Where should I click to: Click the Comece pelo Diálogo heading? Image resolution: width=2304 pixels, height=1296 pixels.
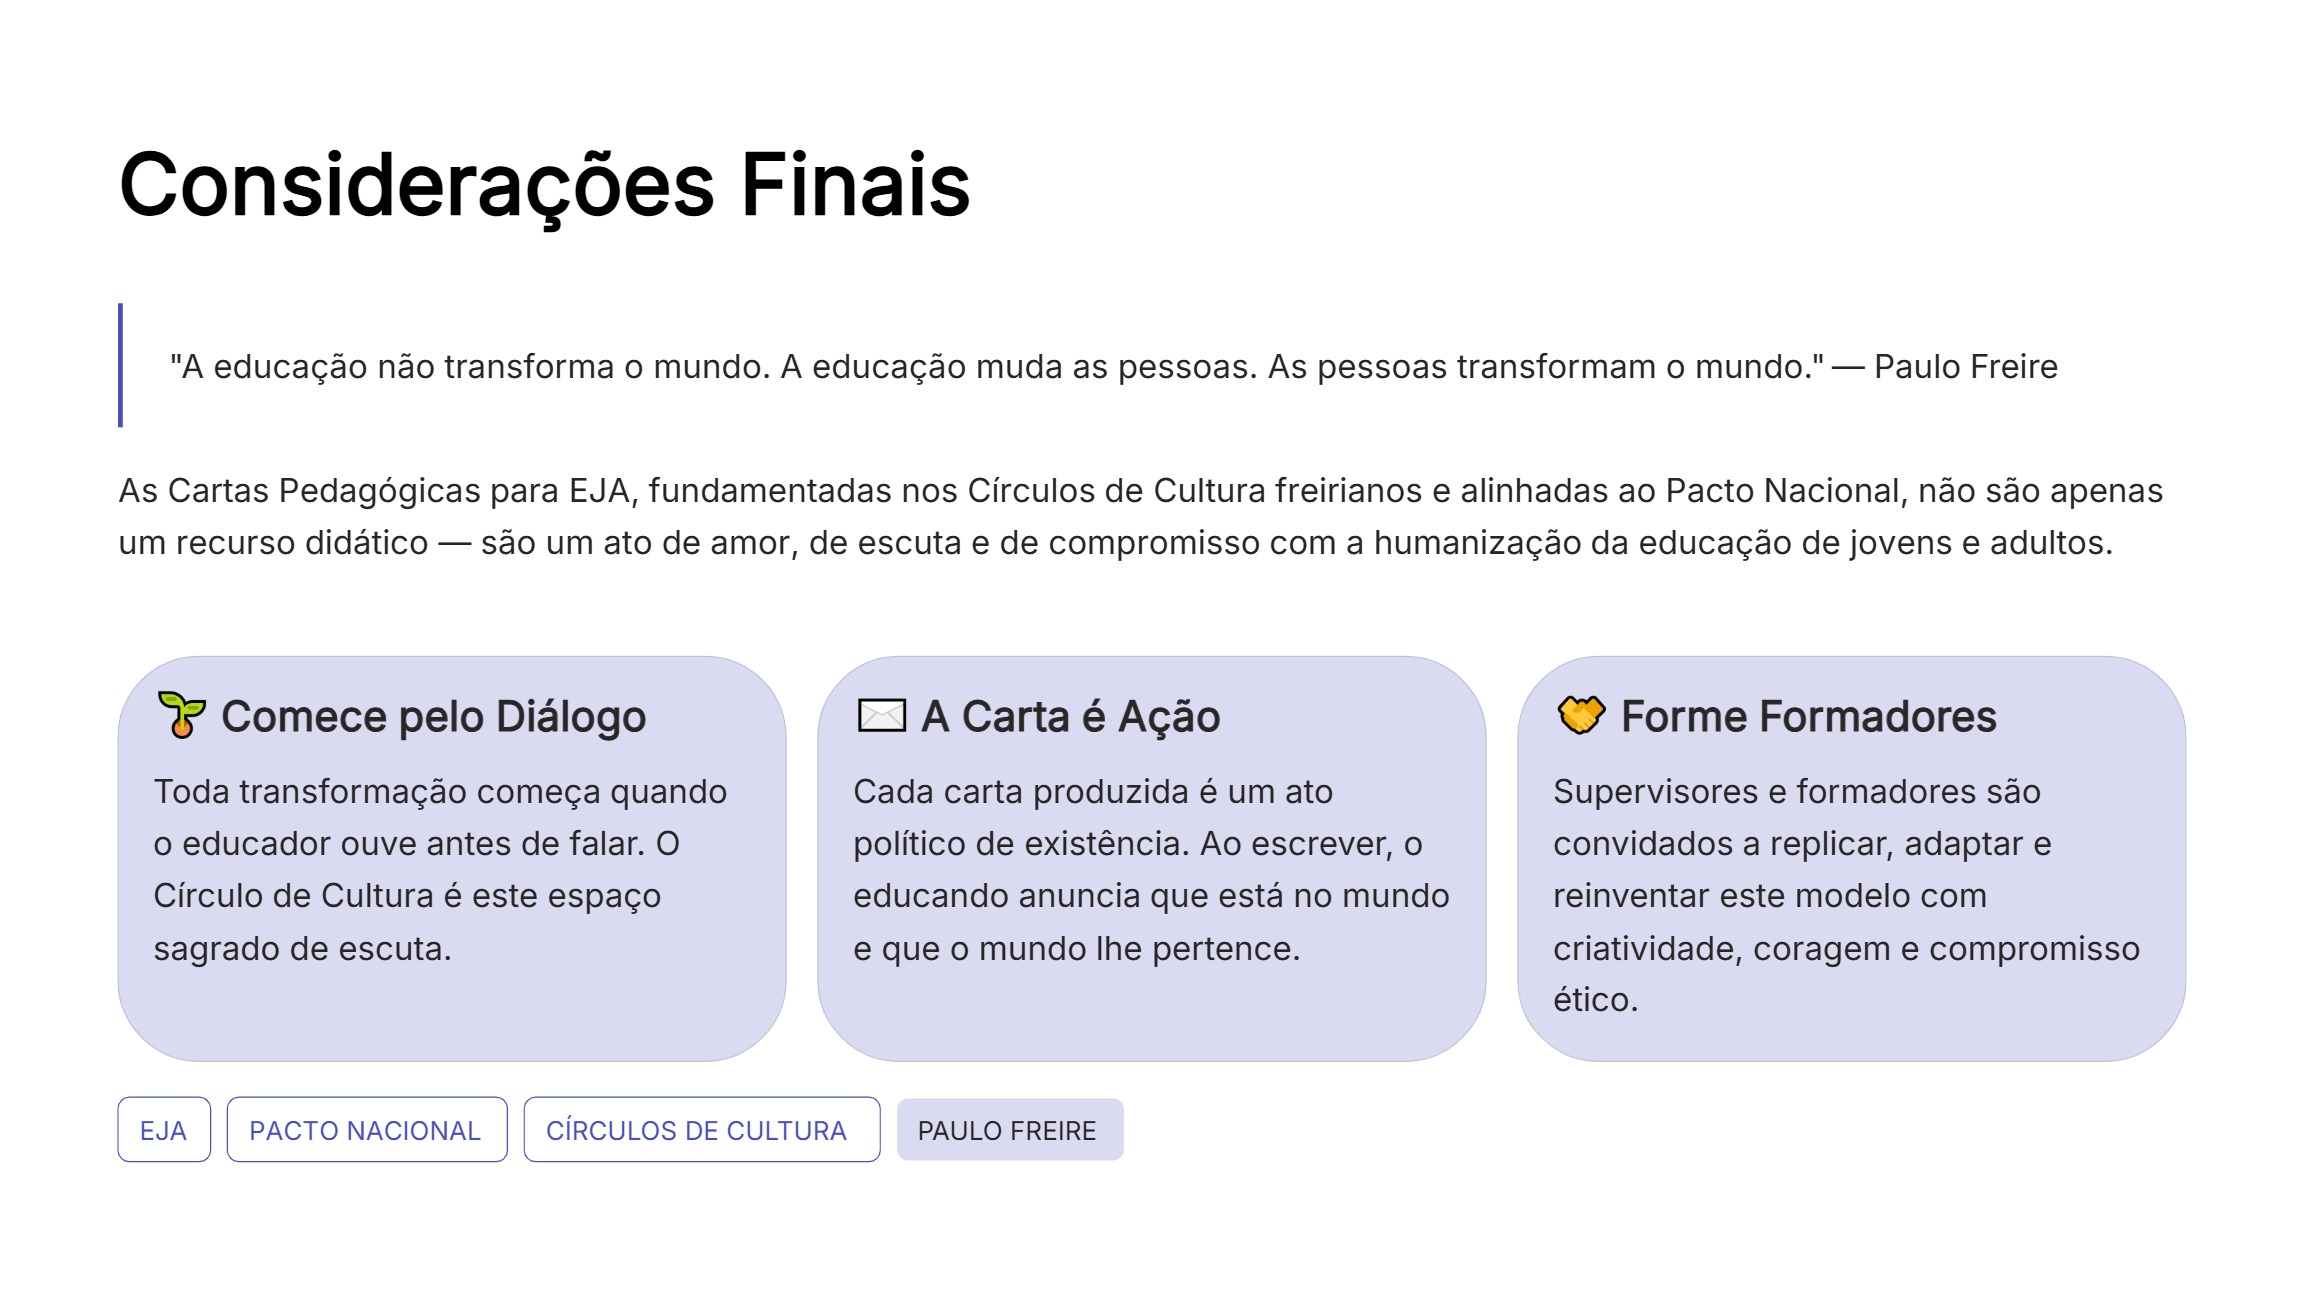click(x=434, y=717)
